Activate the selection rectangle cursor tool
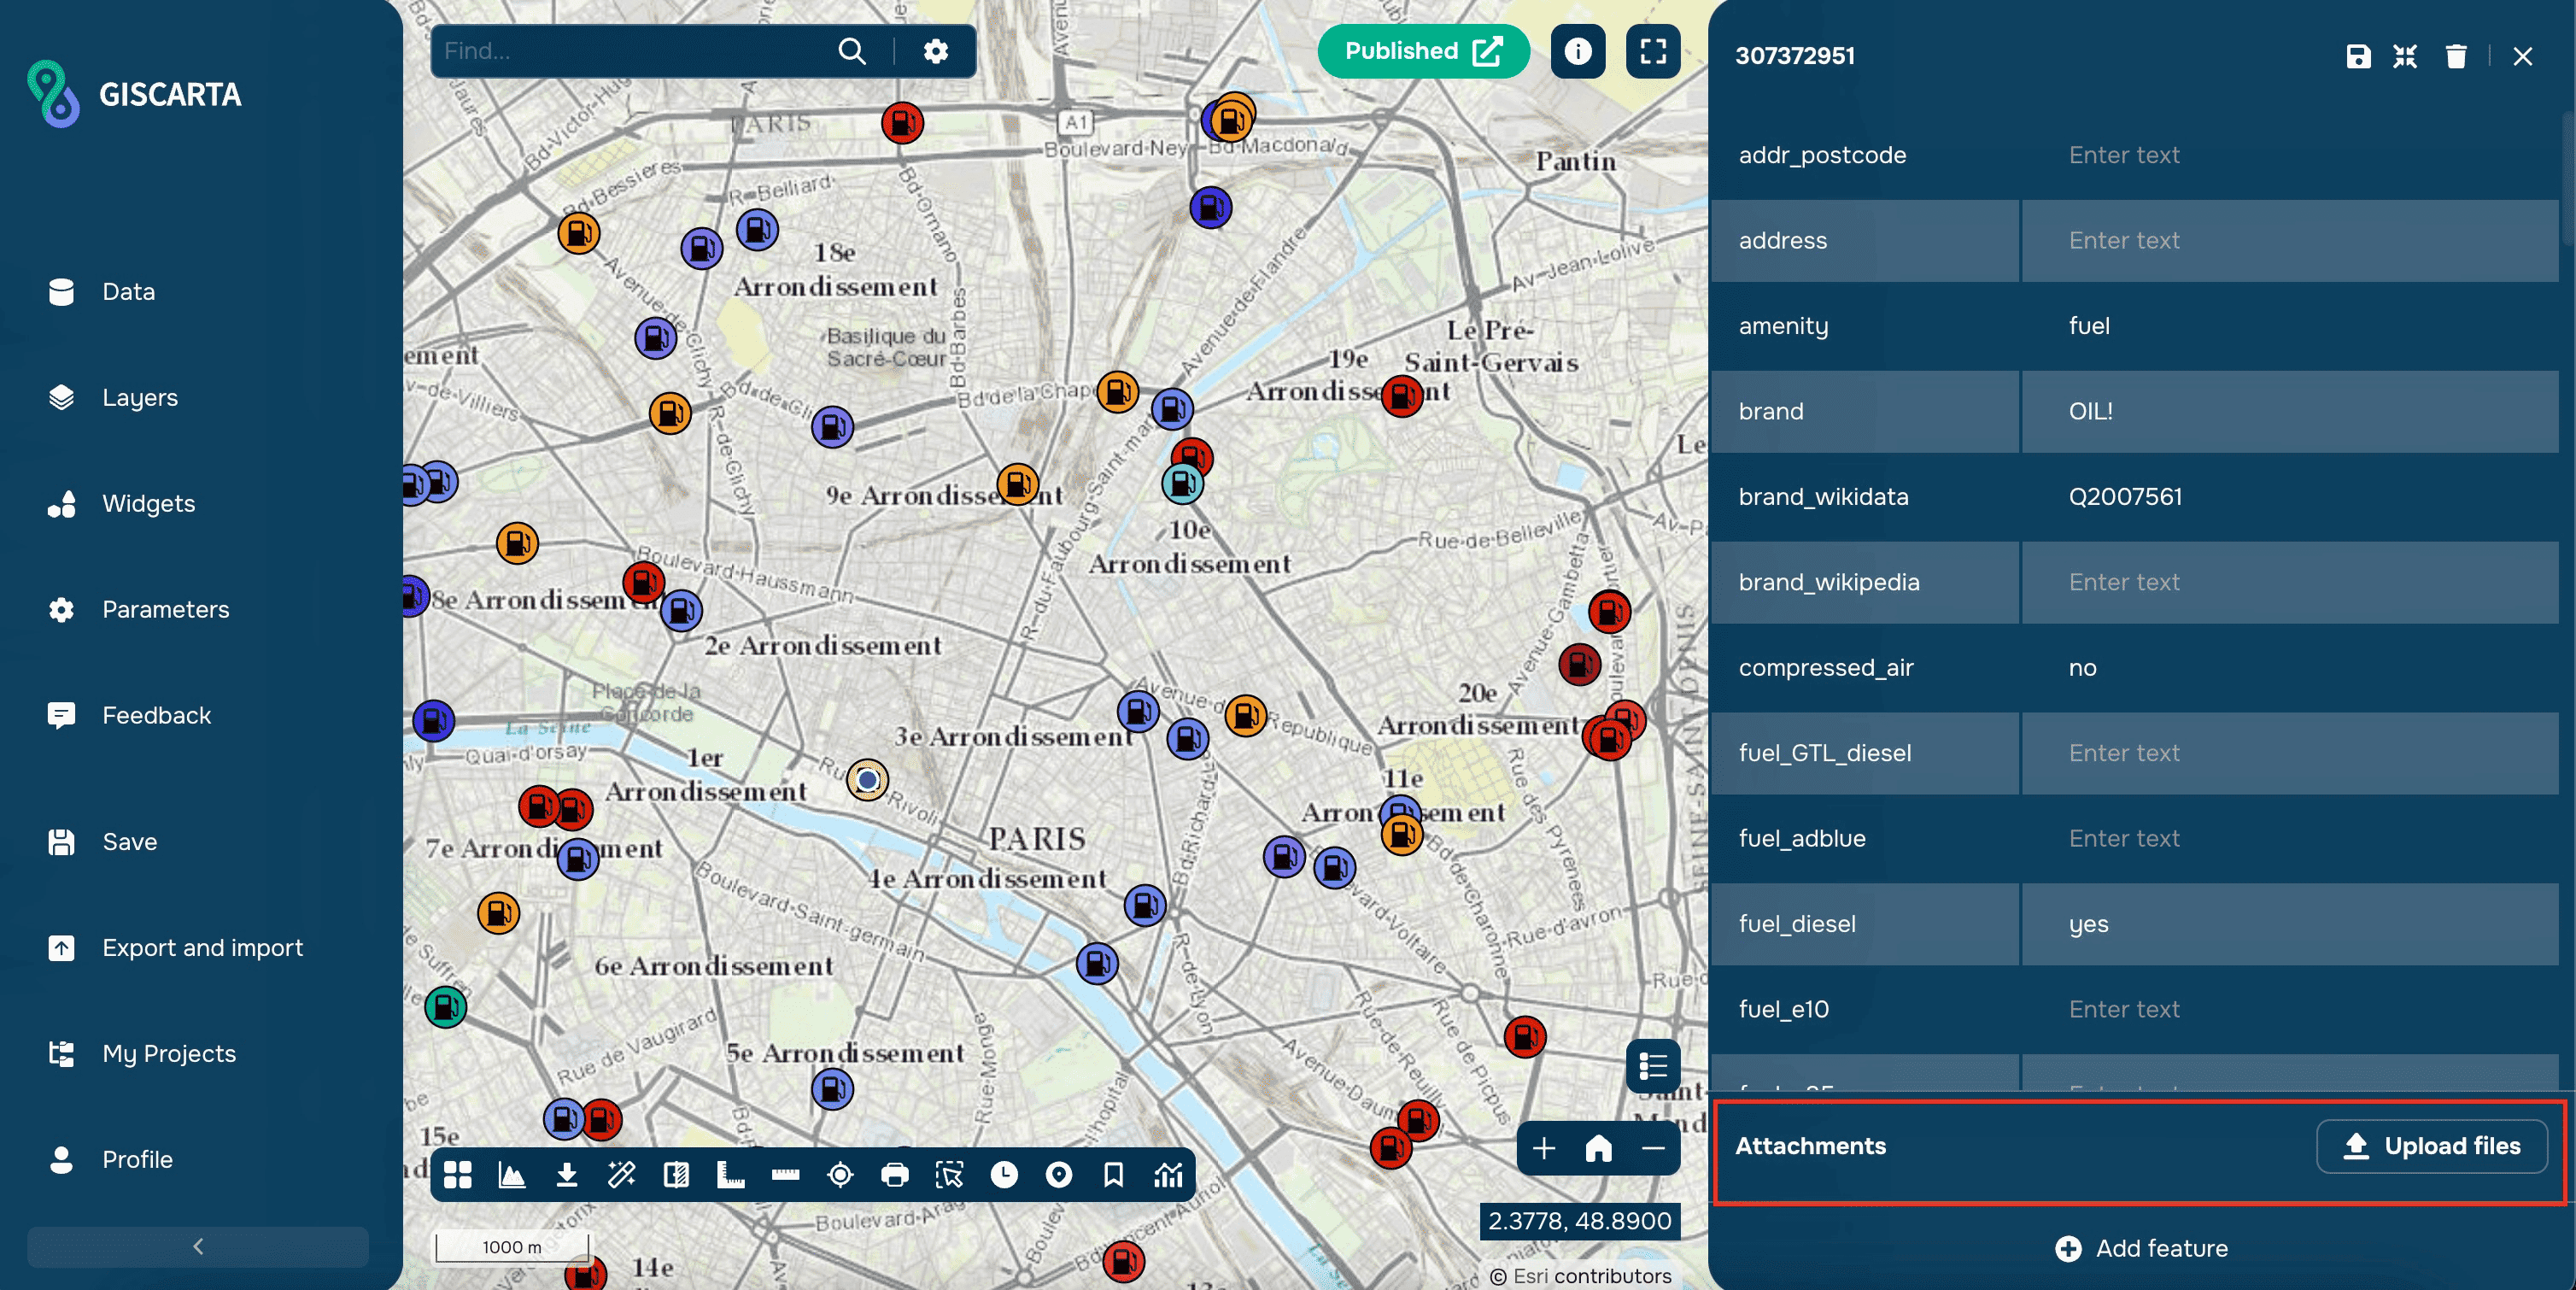Screen dimensions: 2576x1290 pos(949,1174)
